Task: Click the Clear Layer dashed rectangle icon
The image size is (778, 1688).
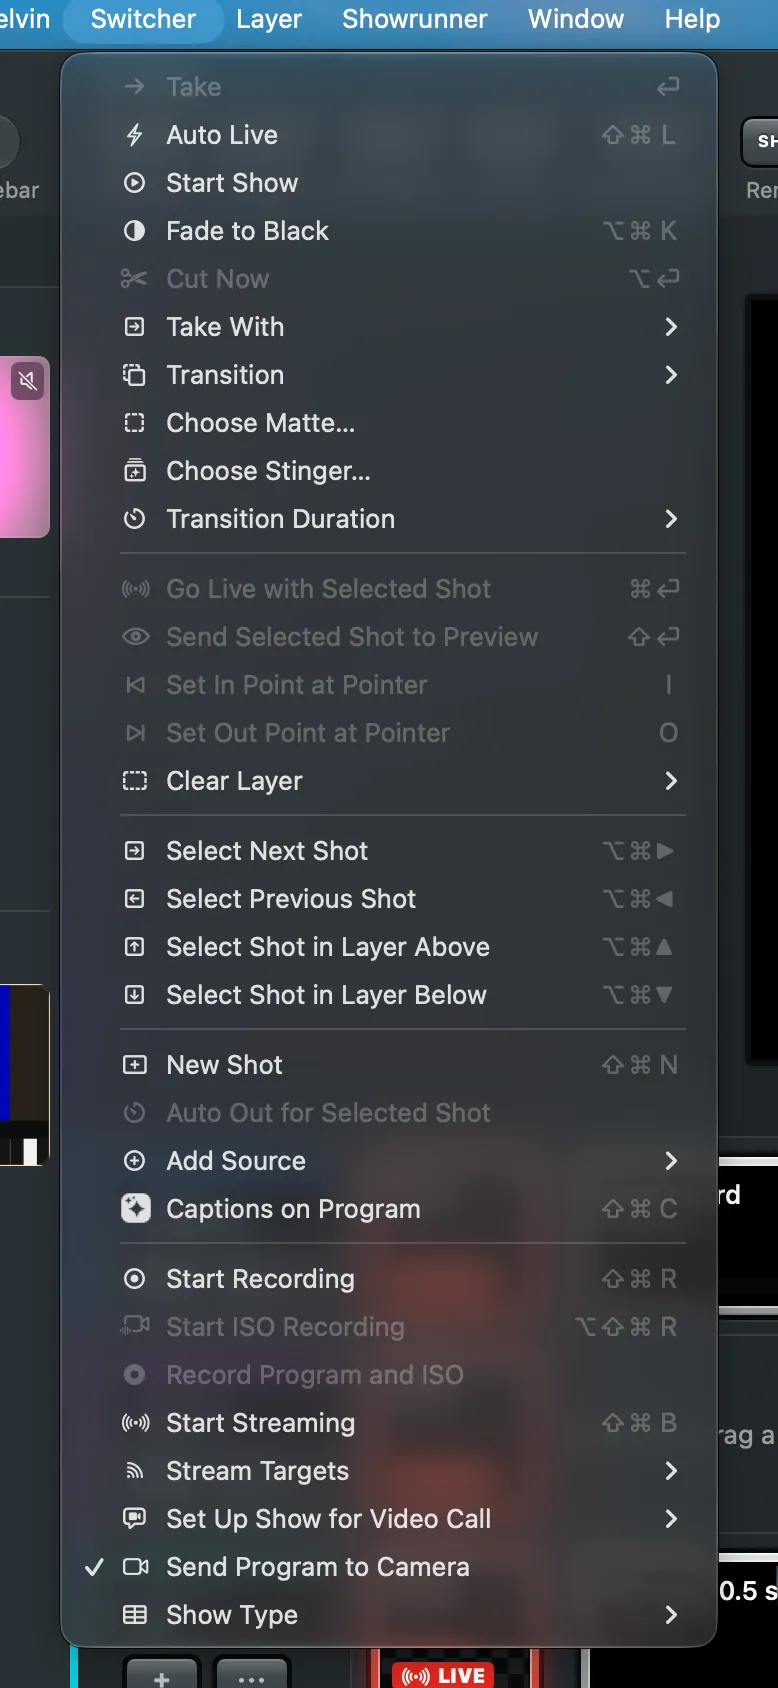Action: coord(134,781)
